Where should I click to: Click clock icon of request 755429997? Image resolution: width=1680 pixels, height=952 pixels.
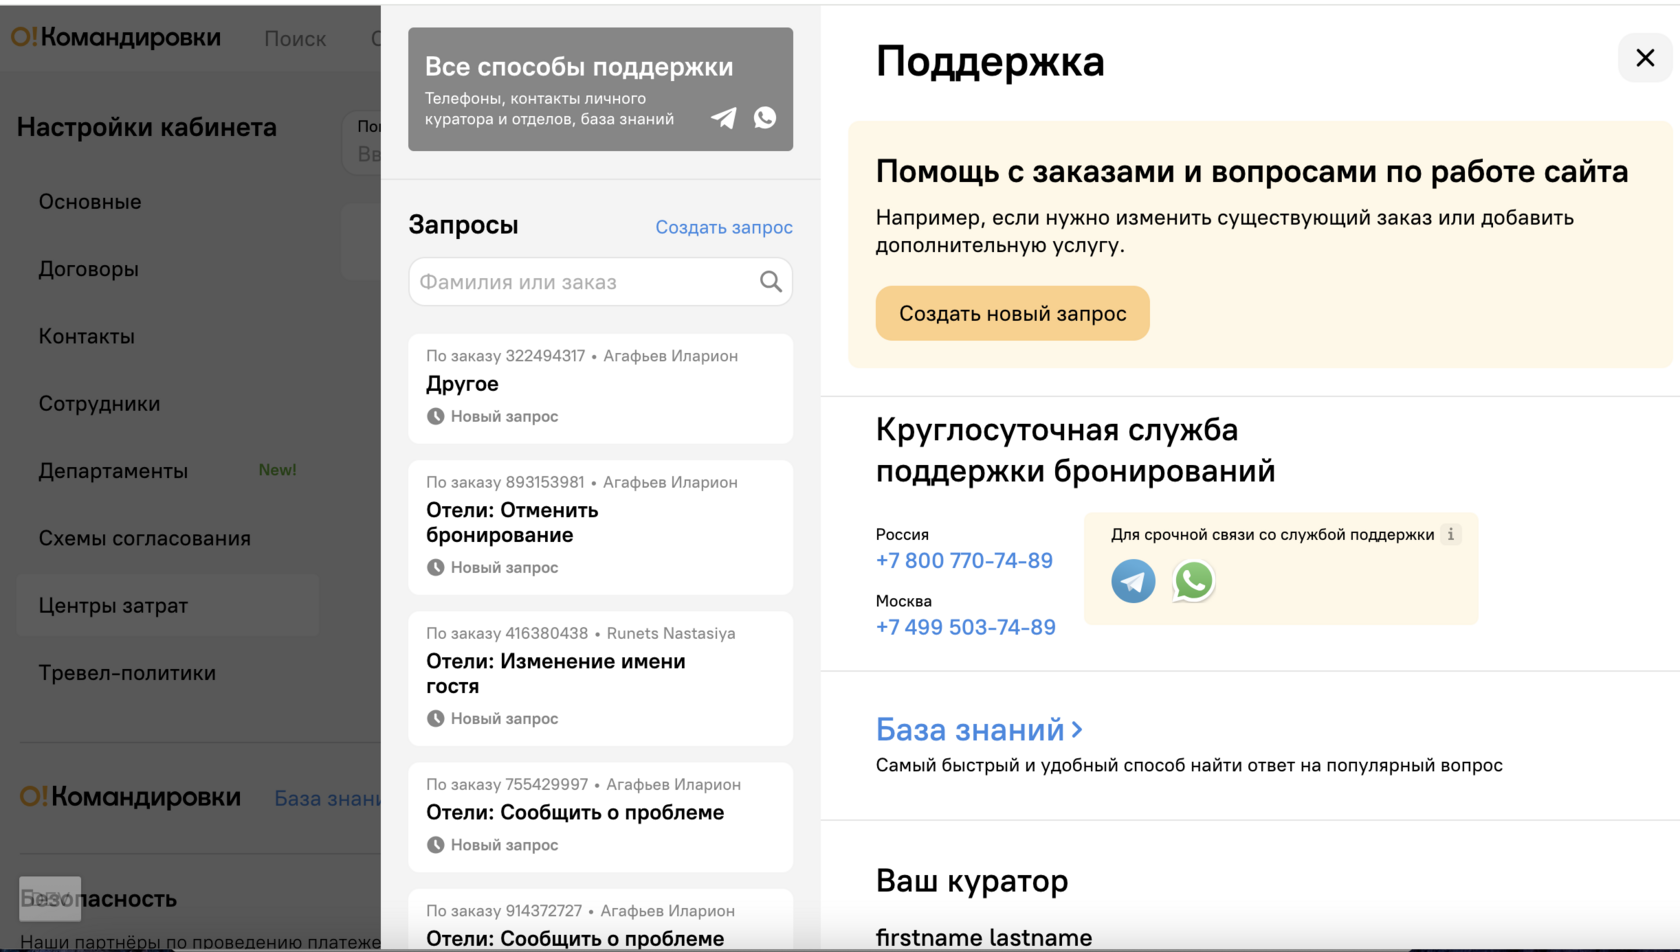435,845
